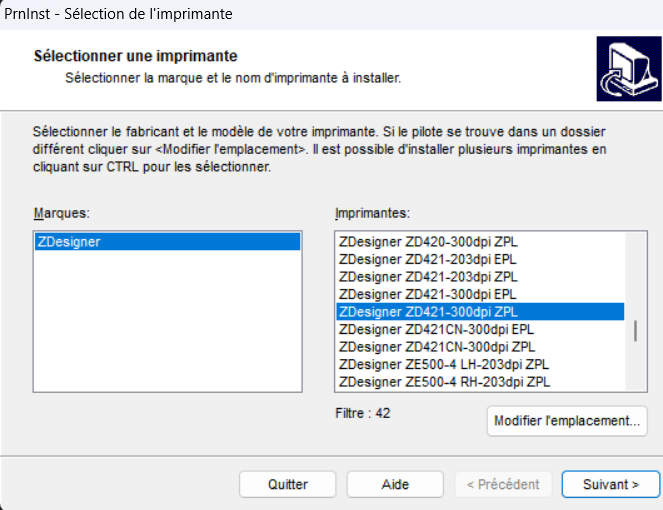Select ZDesigner ZD420-300dpi ZPL printer
This screenshot has width=663, height=510.
(428, 242)
